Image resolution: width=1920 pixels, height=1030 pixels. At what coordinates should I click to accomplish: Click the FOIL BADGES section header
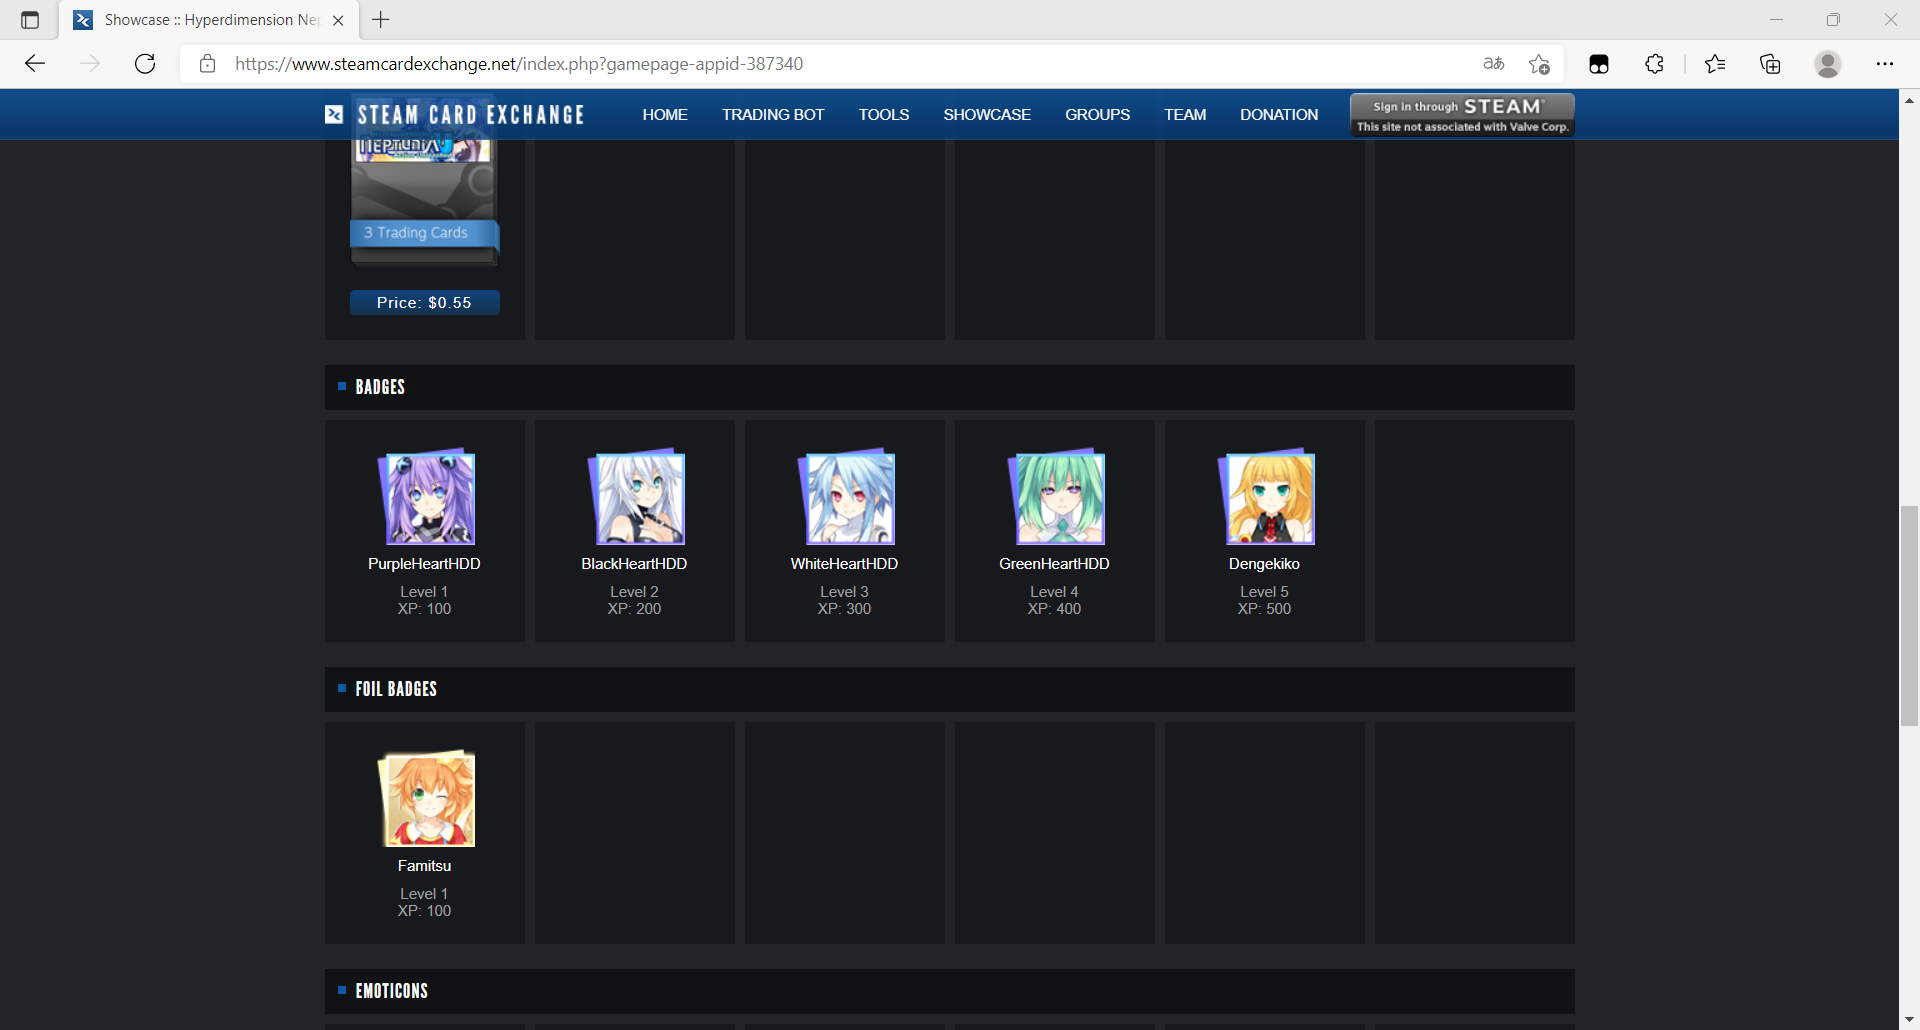coord(950,689)
